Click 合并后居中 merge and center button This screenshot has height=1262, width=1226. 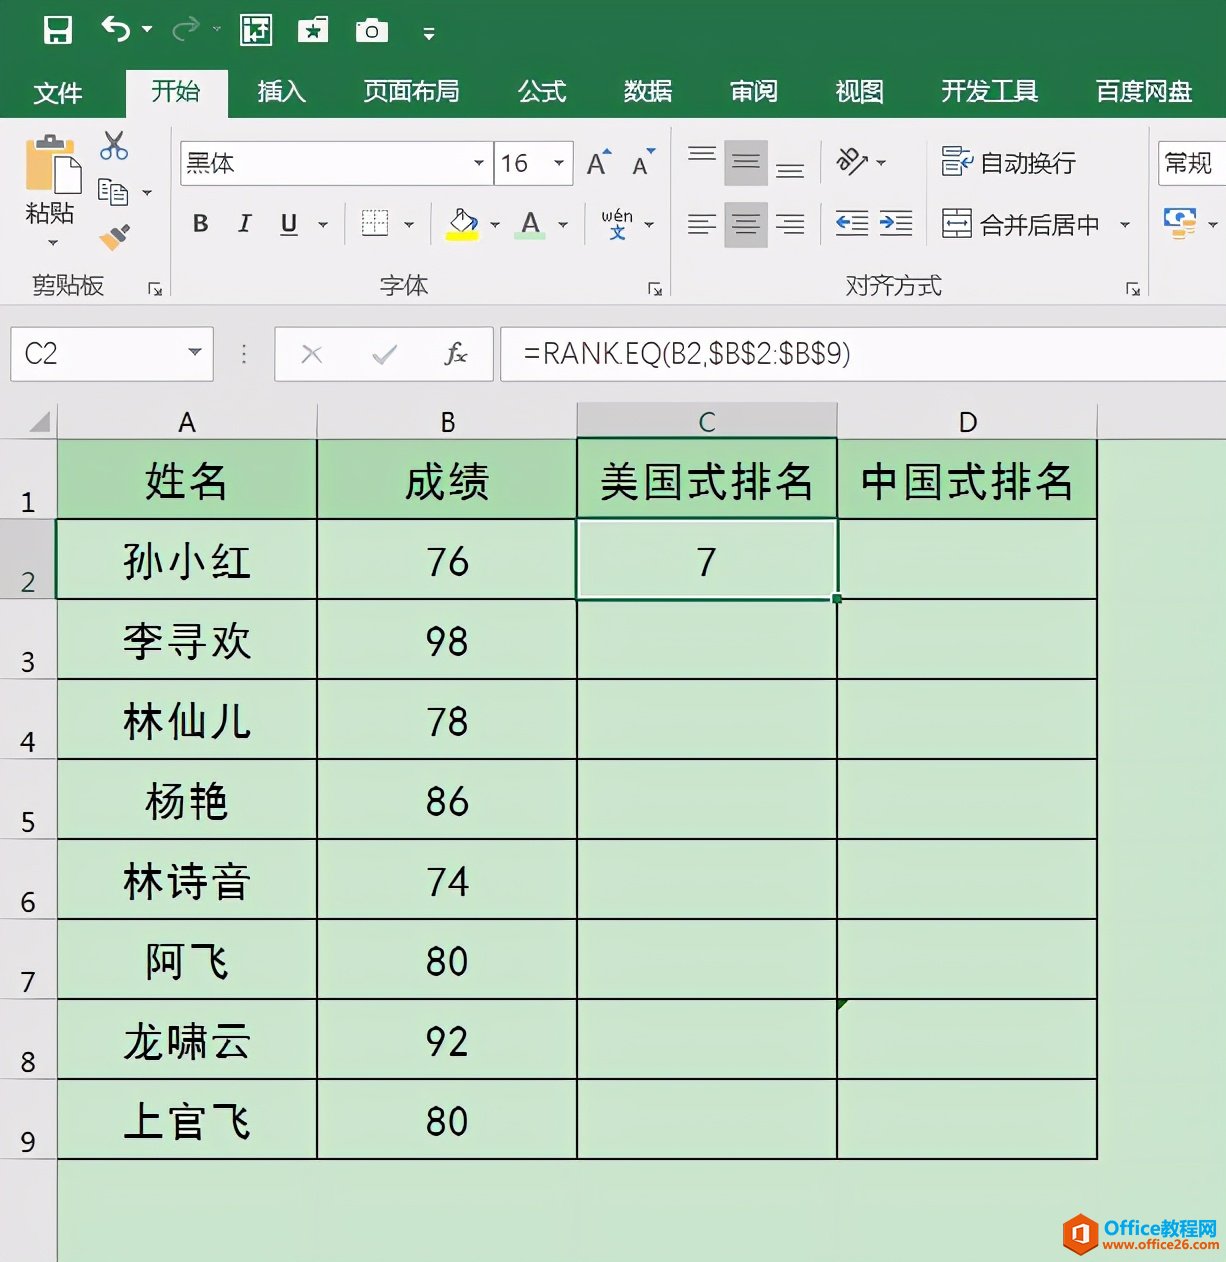tap(1021, 224)
